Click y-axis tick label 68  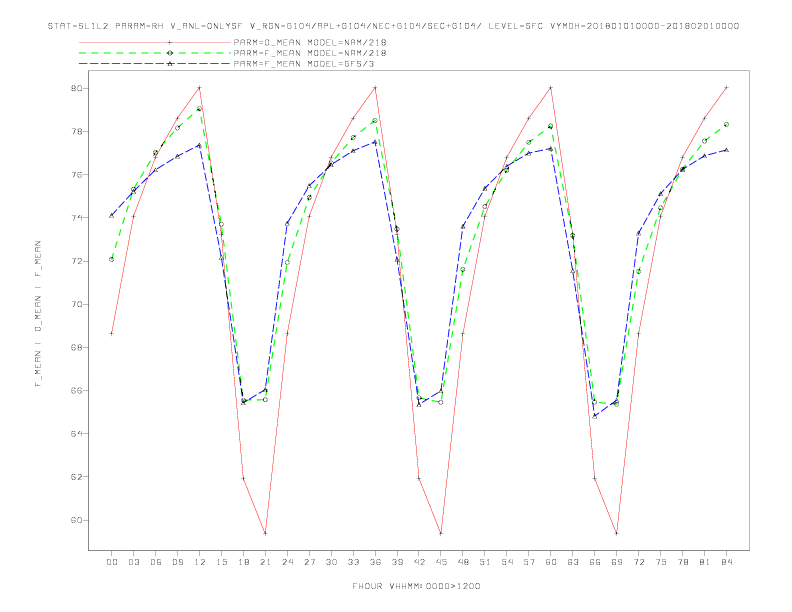[75, 347]
